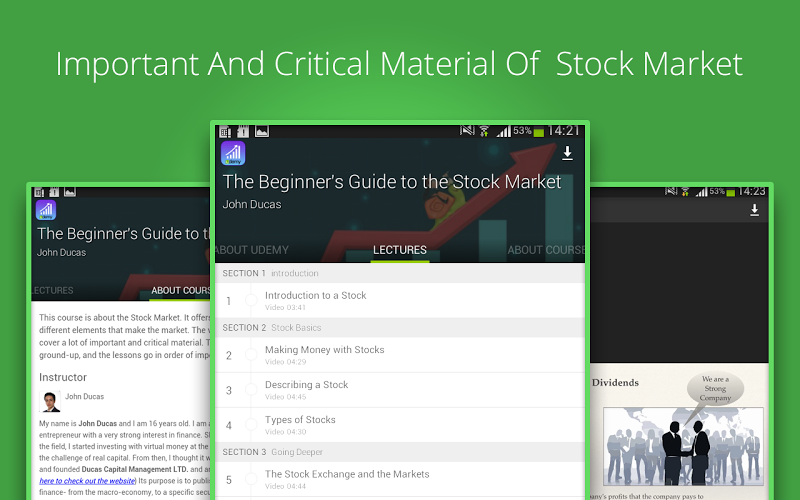Tap the mute icon in the center phone status bar
The height and width of the screenshot is (500, 800).
pyautogui.click(x=467, y=131)
